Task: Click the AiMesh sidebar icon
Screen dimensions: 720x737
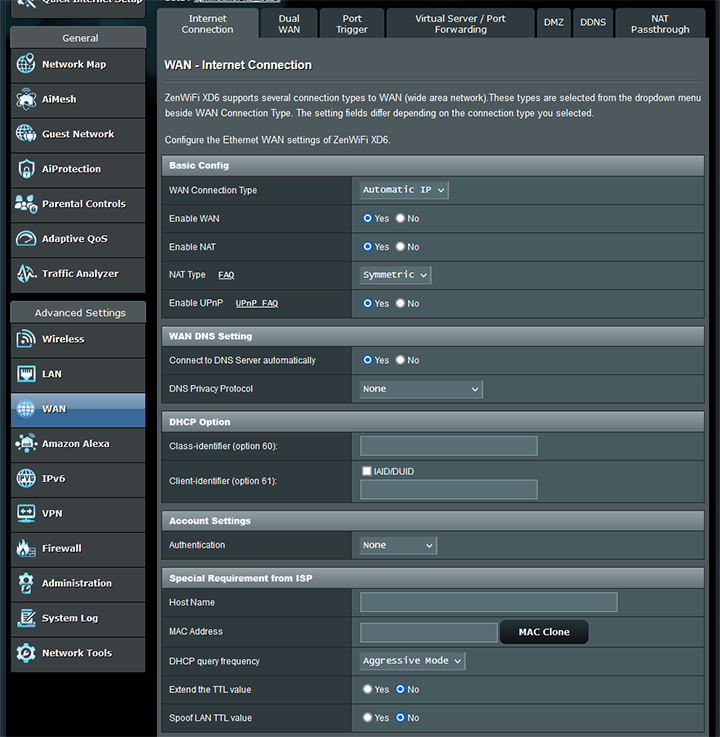Action: point(26,100)
